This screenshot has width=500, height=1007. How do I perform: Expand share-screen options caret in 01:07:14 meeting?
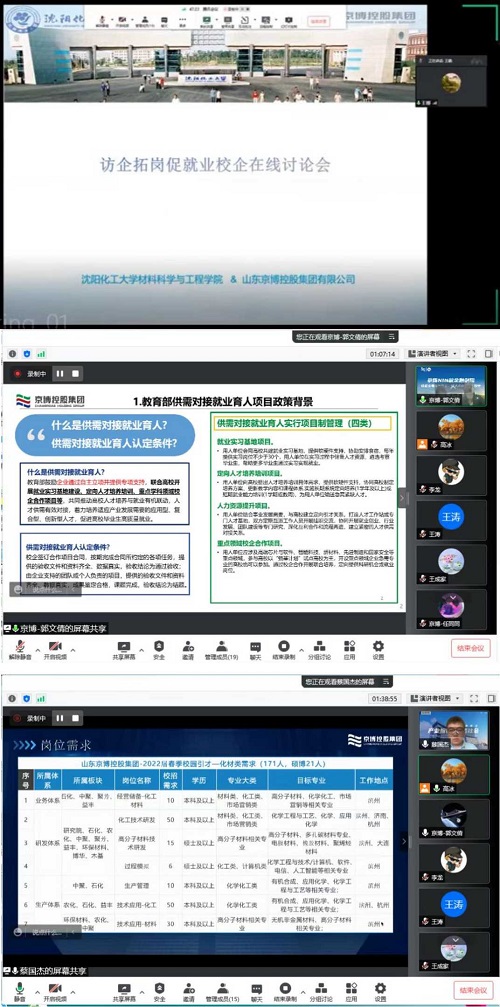(x=141, y=649)
